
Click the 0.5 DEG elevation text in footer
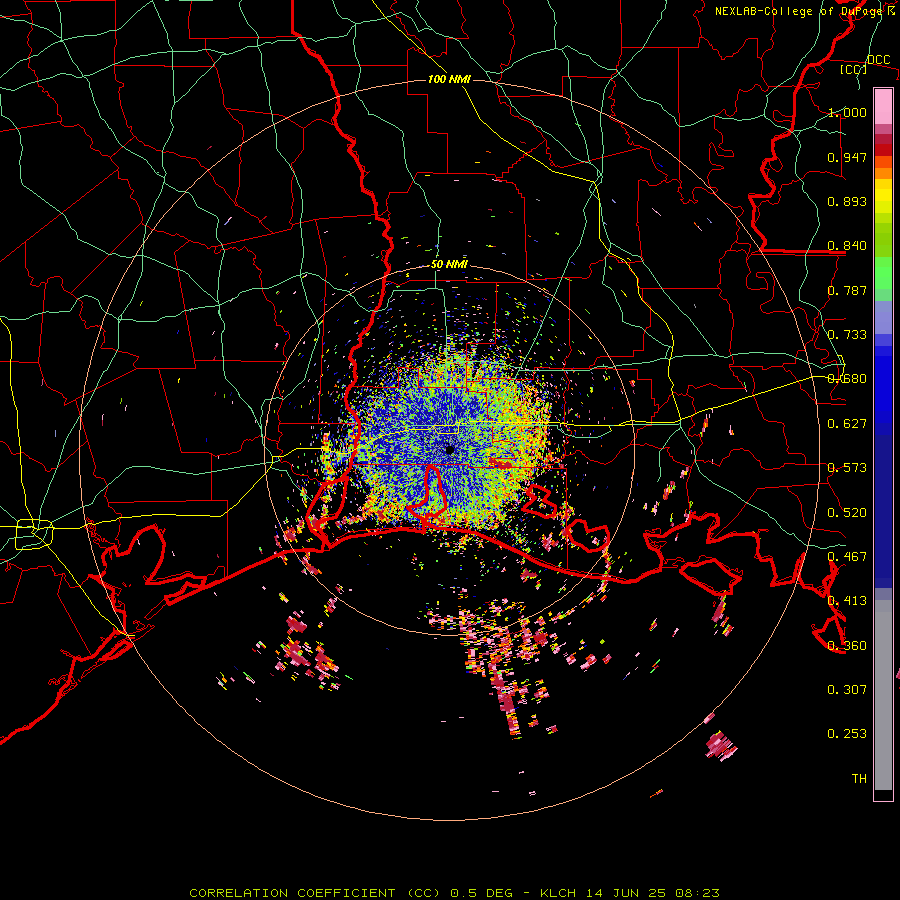coord(482,893)
